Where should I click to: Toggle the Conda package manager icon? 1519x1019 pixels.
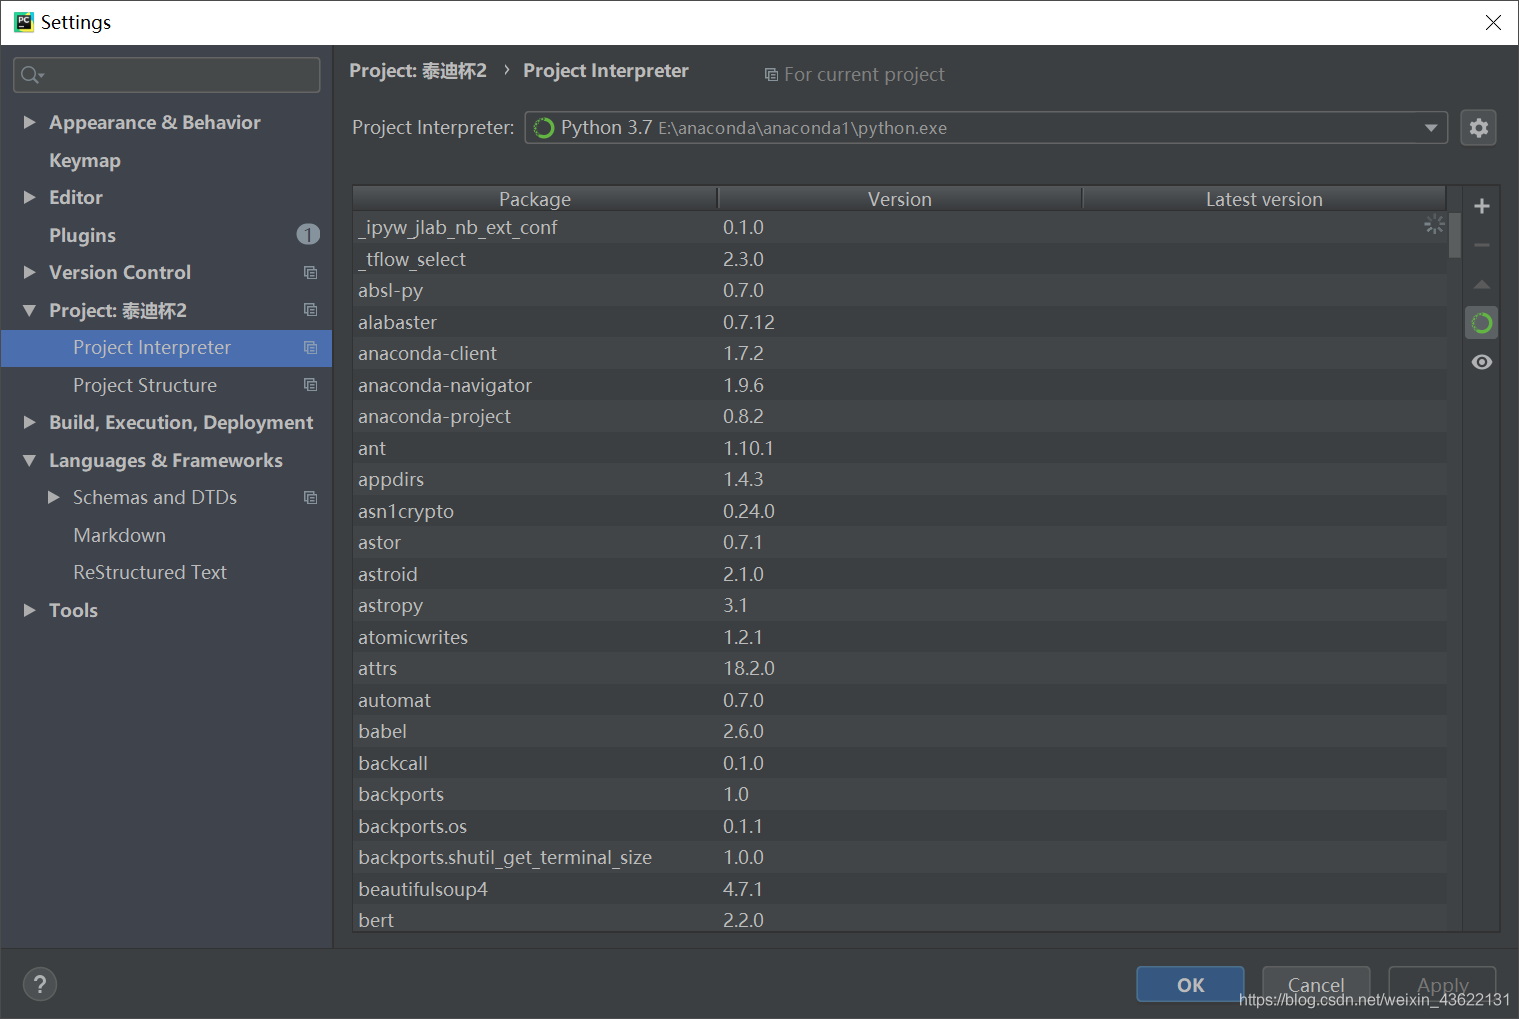[1482, 323]
